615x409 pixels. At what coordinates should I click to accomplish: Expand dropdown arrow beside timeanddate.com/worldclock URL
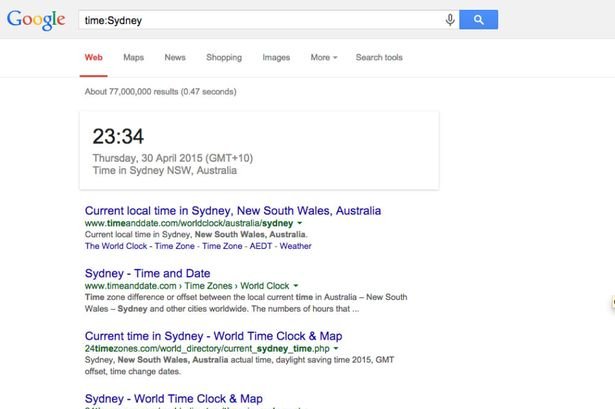click(300, 223)
